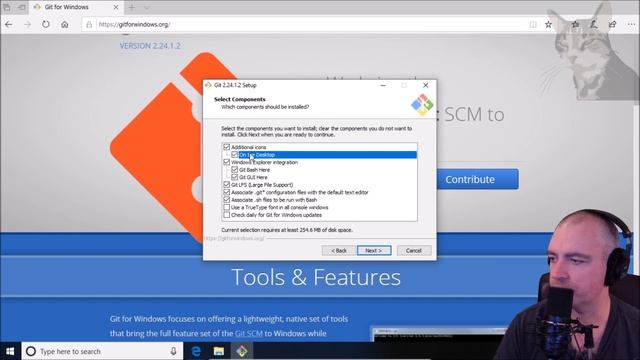Screen dimensions: 640x360
Task: Open the Windows Start menu
Action: [10, 351]
